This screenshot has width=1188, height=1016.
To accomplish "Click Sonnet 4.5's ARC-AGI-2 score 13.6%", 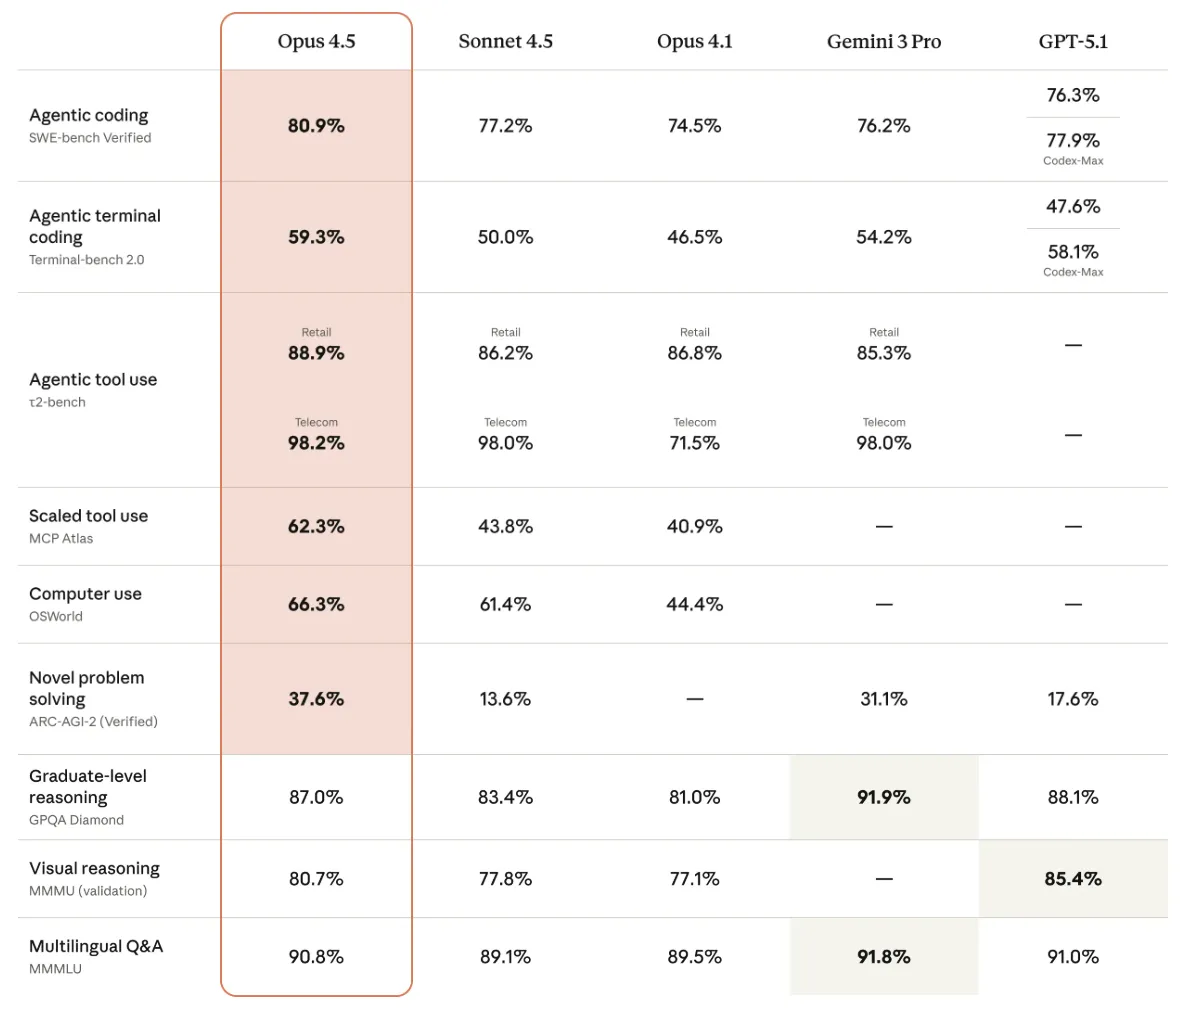I will point(505,699).
